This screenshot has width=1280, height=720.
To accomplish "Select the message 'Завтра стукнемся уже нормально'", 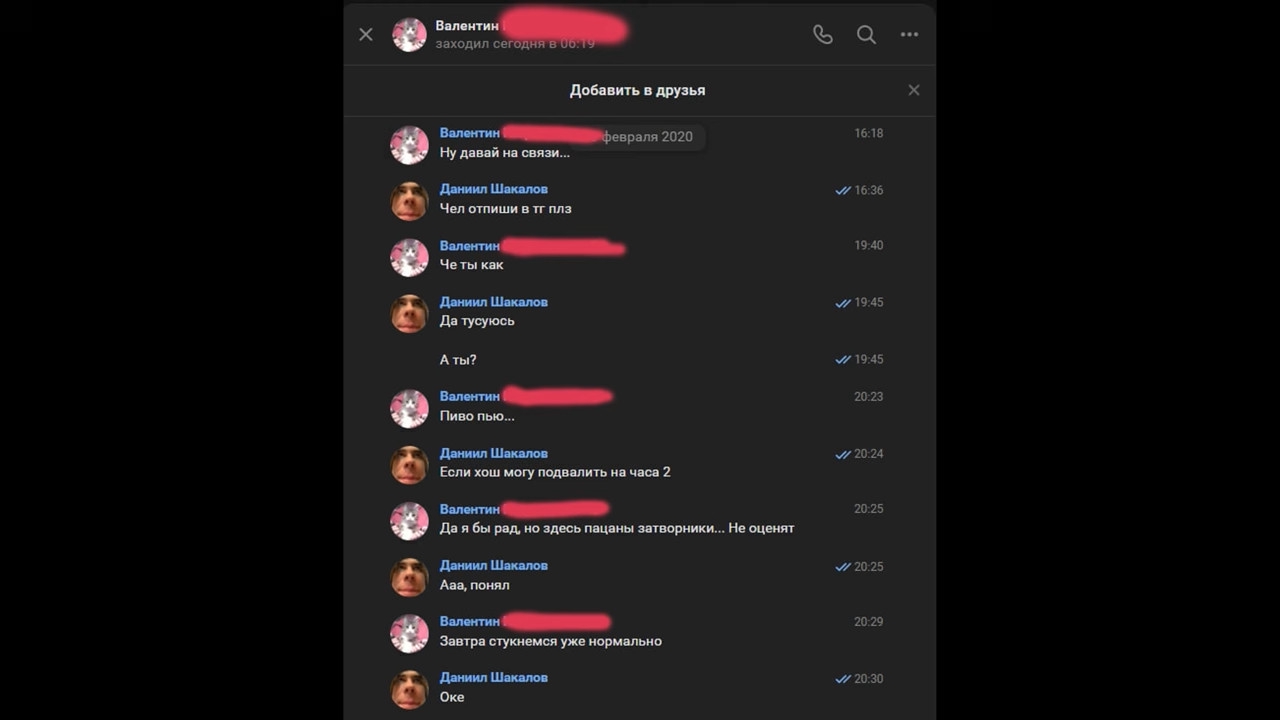I will tap(551, 641).
